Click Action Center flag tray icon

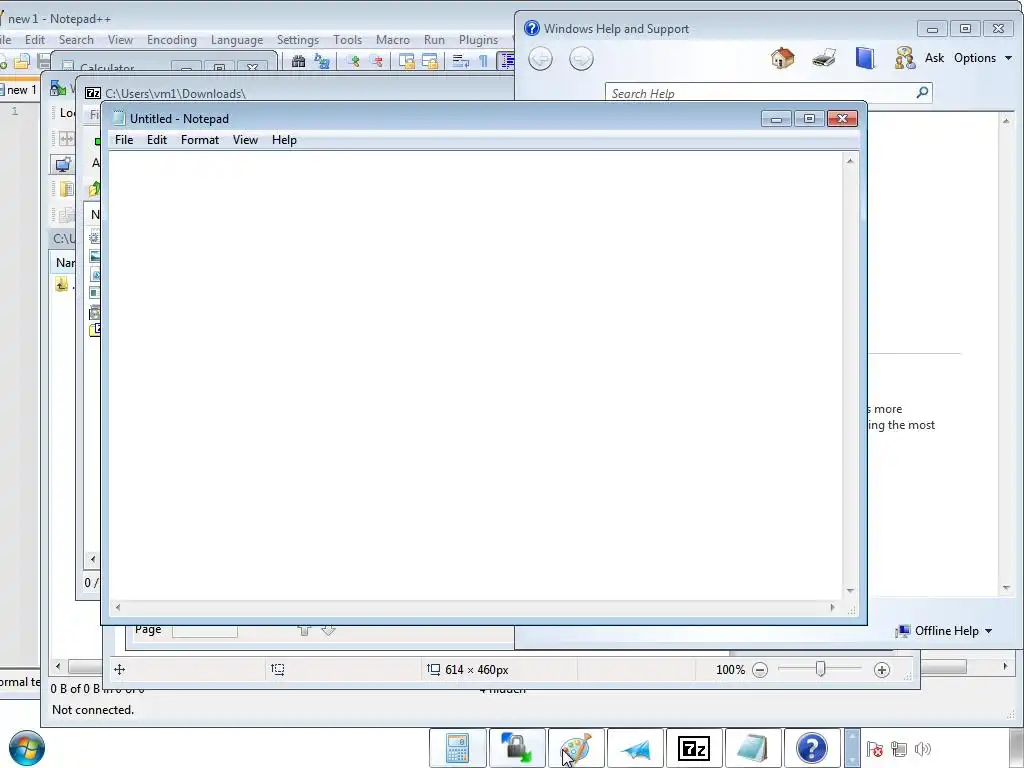[874, 749]
